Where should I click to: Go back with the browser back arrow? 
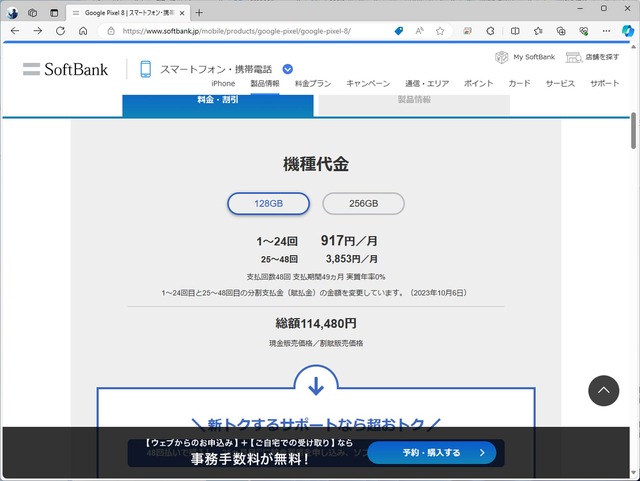pyautogui.click(x=15, y=31)
